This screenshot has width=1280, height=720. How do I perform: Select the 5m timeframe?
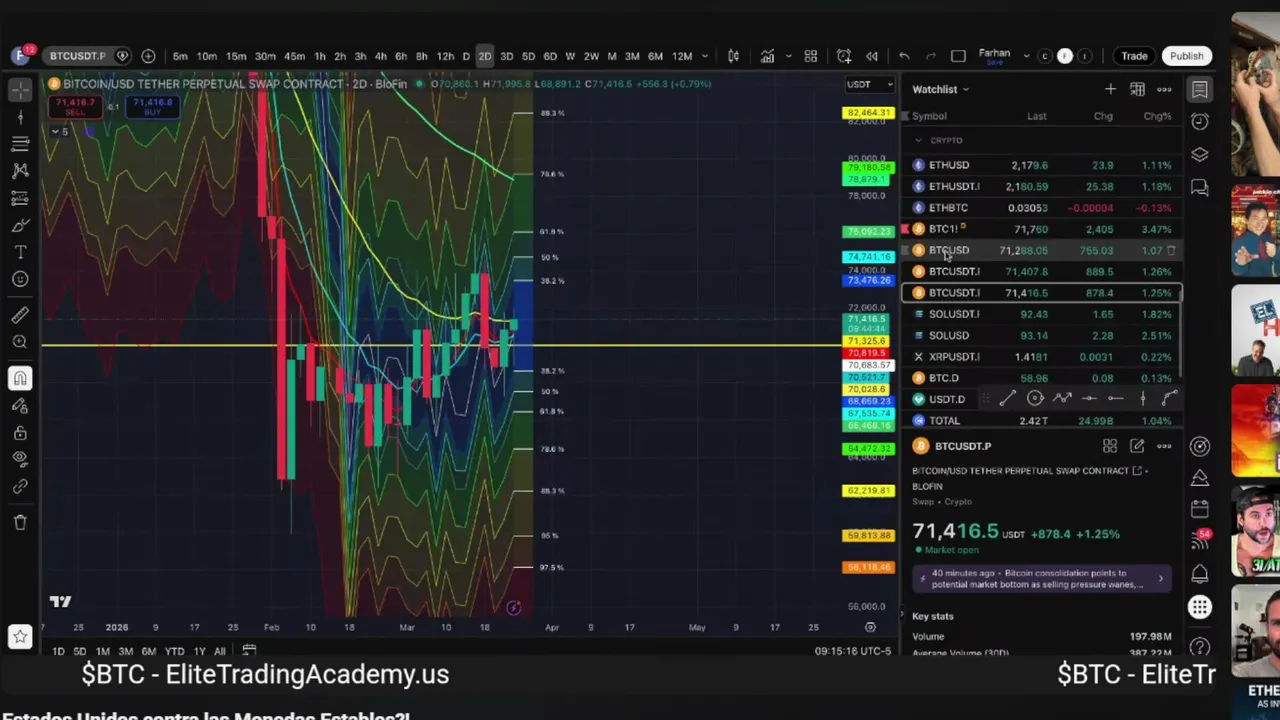coord(180,56)
